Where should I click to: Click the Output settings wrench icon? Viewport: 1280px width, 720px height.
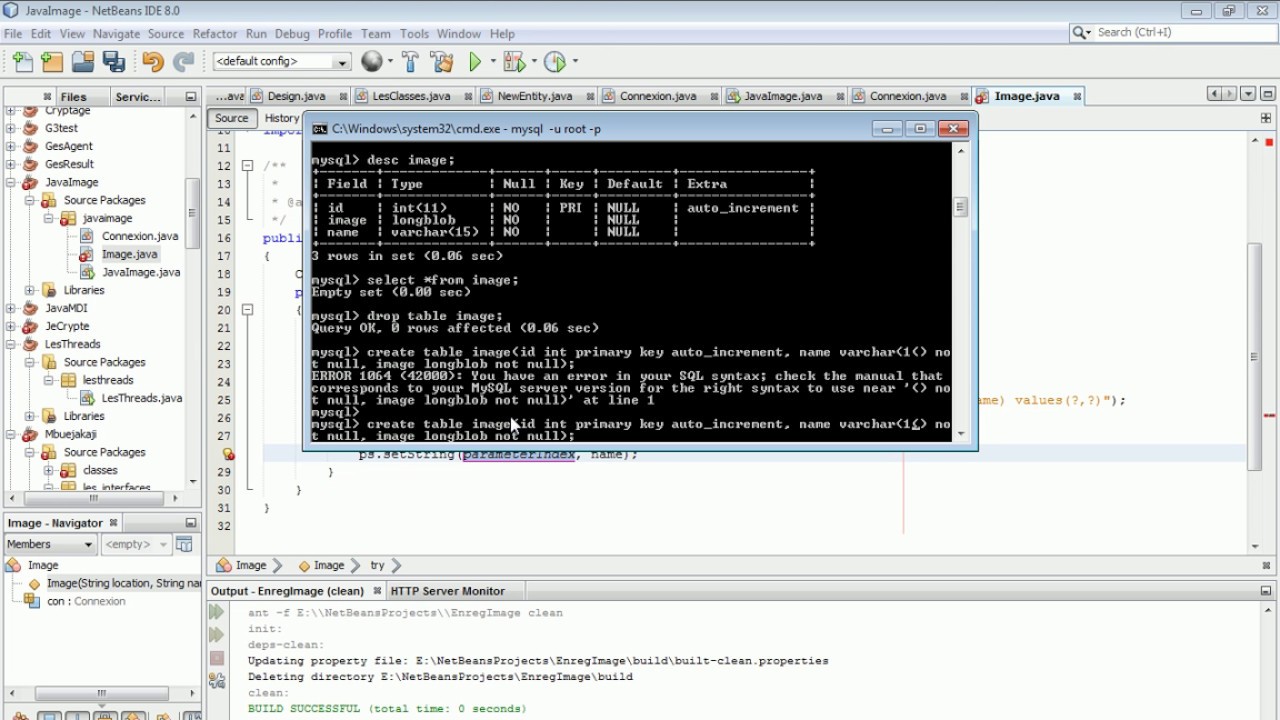pos(217,681)
